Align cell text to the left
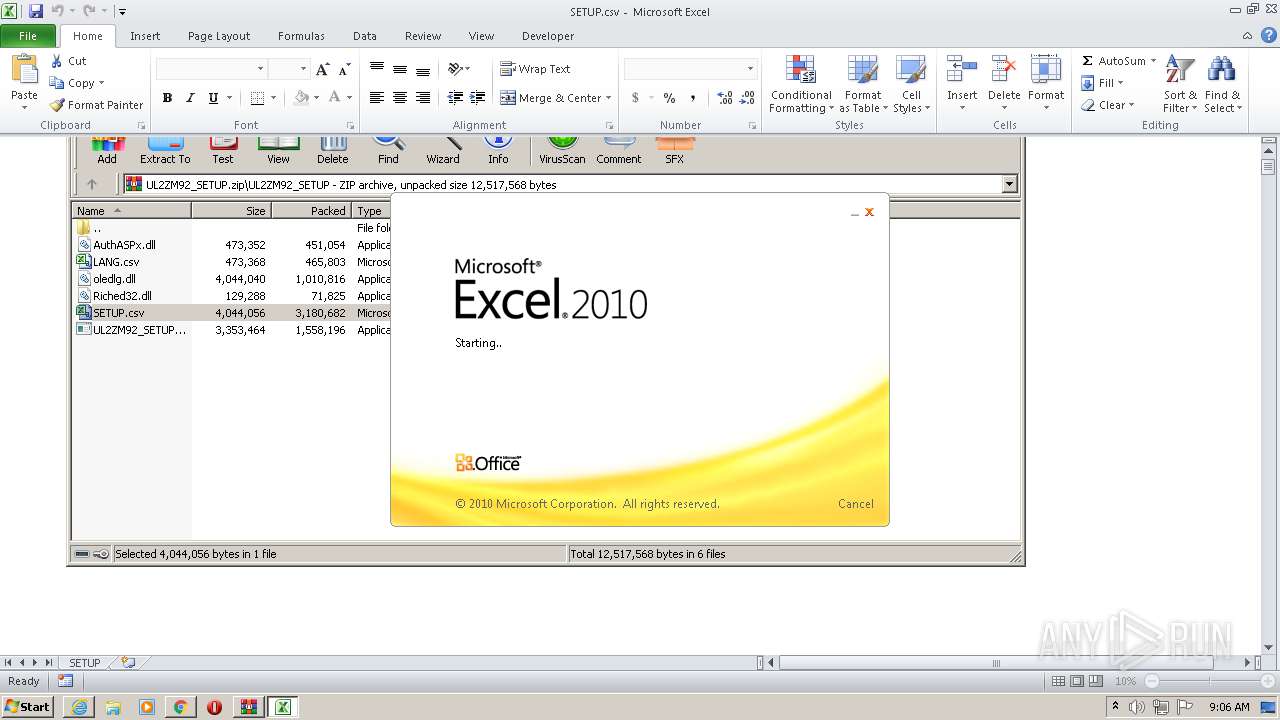The width and height of the screenshot is (1280, 720). pos(377,98)
